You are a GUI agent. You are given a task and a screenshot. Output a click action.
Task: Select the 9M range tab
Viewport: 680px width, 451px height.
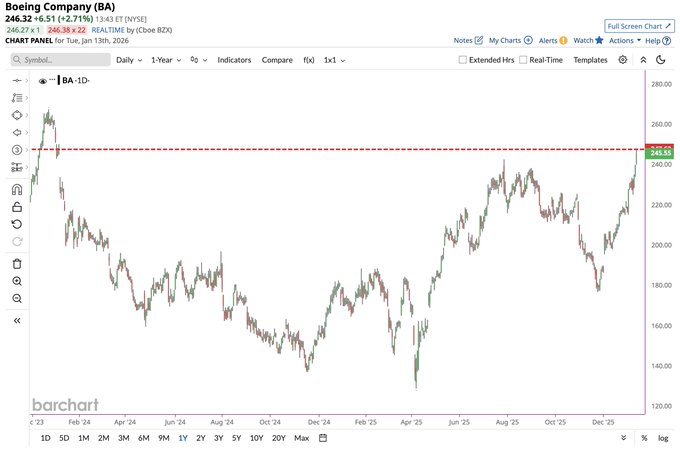(163, 438)
